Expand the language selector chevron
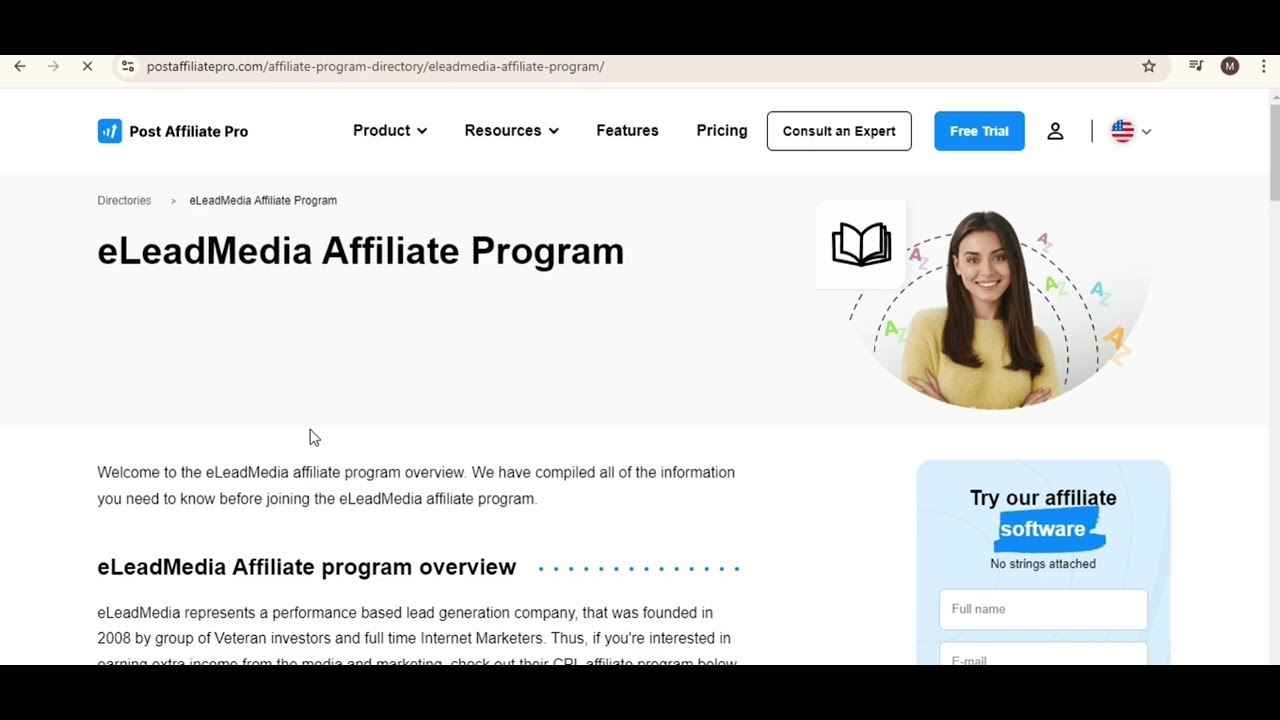Screen dimensions: 1280x720 [1146, 132]
